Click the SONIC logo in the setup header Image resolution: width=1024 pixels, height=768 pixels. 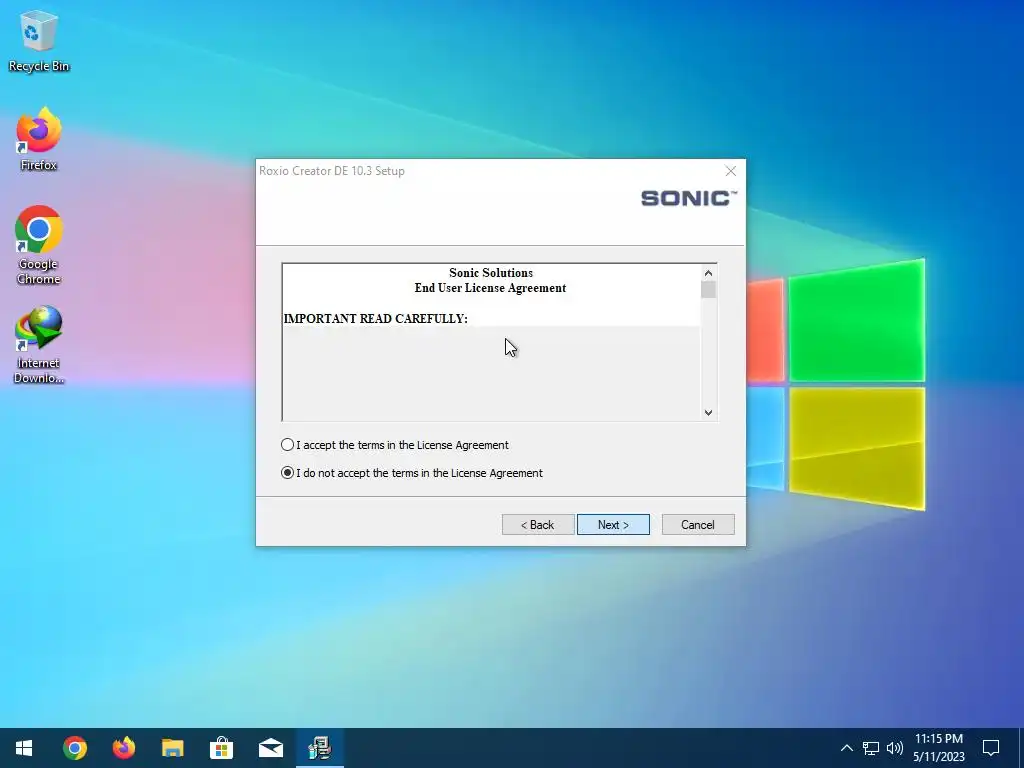[x=689, y=198]
